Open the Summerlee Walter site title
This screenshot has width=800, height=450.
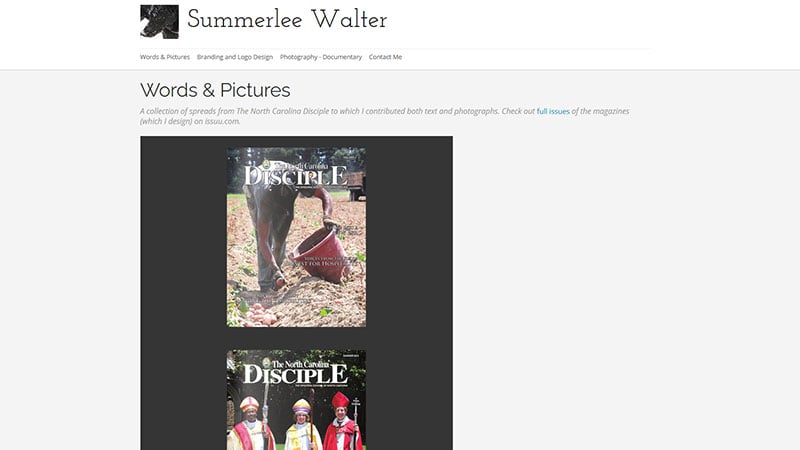[x=287, y=20]
